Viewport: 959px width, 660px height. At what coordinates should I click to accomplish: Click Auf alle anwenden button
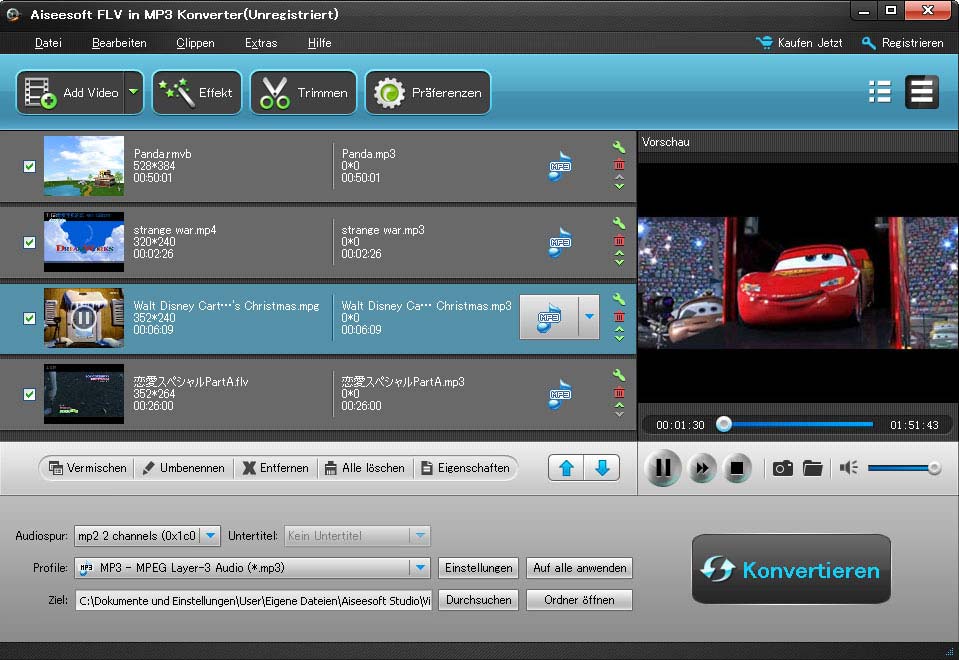point(579,568)
